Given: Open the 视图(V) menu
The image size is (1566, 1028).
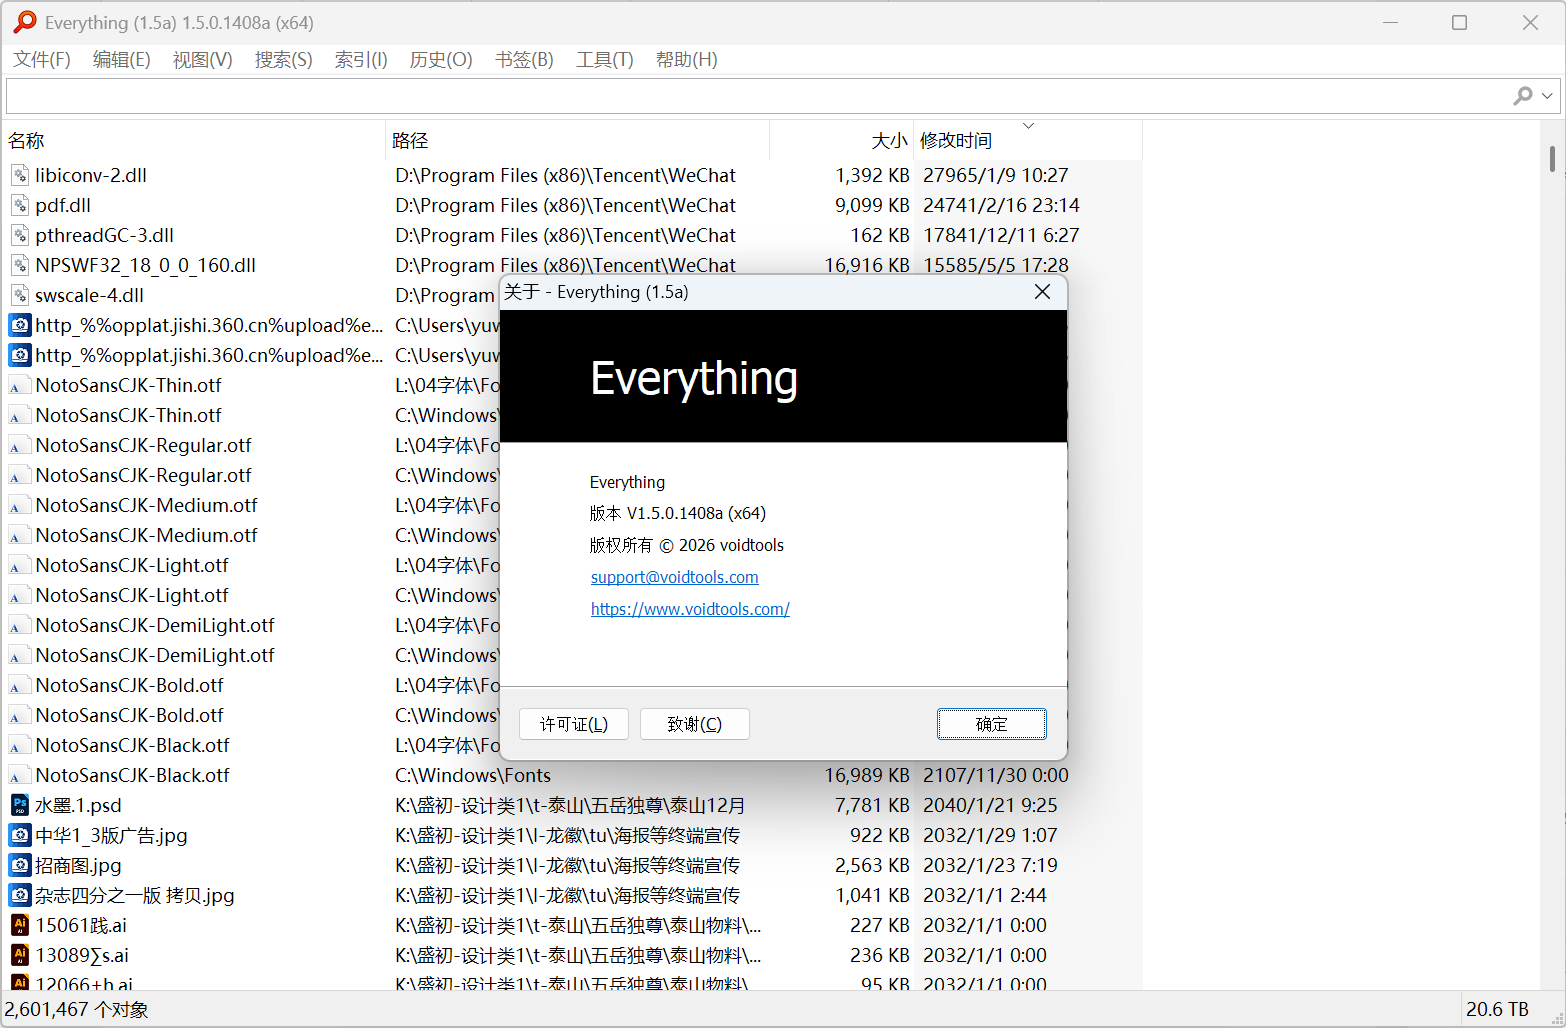Looking at the screenshot, I should [203, 60].
